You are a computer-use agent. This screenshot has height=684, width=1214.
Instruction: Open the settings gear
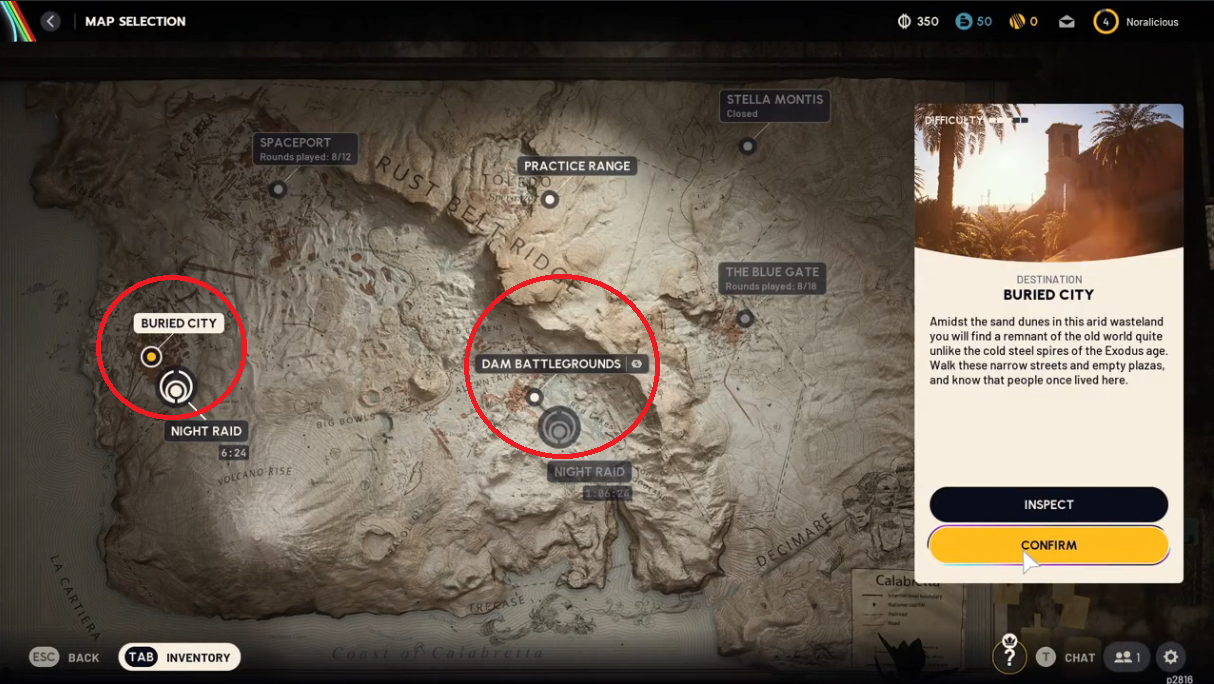click(x=1171, y=657)
